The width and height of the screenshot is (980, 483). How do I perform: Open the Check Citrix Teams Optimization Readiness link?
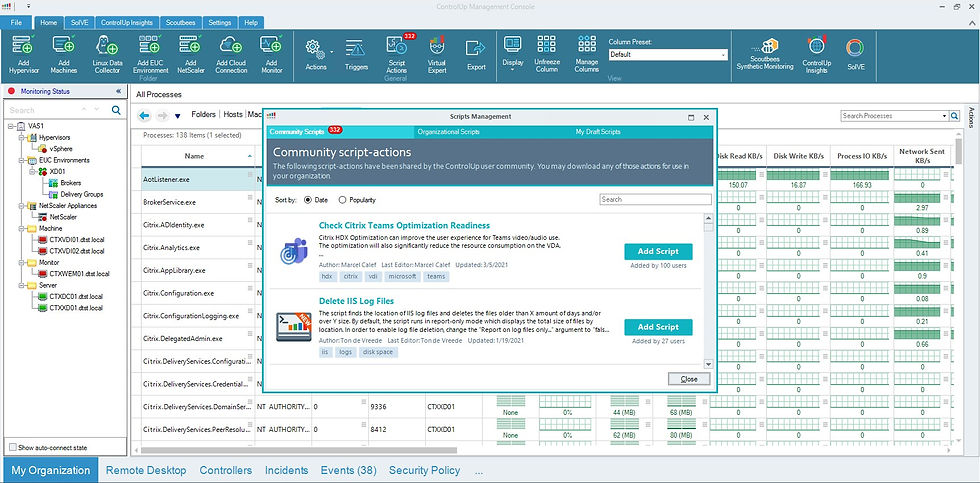pos(404,226)
